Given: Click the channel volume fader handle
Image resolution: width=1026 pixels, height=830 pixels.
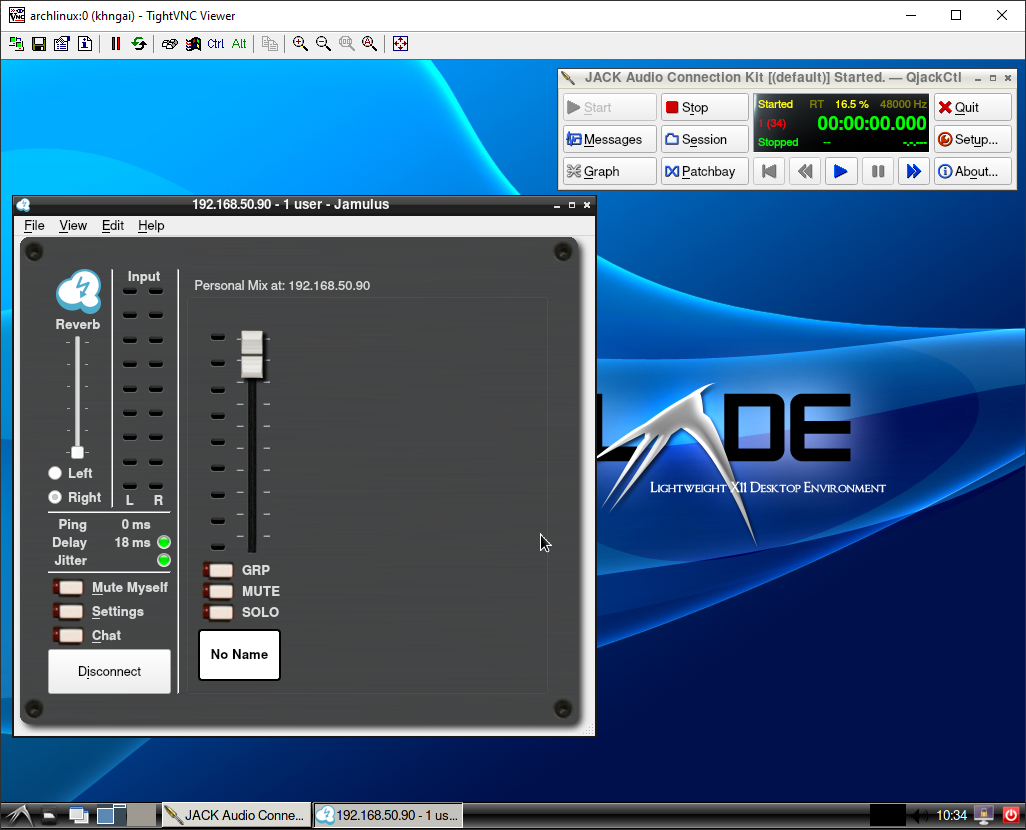Looking at the screenshot, I should click(x=252, y=355).
